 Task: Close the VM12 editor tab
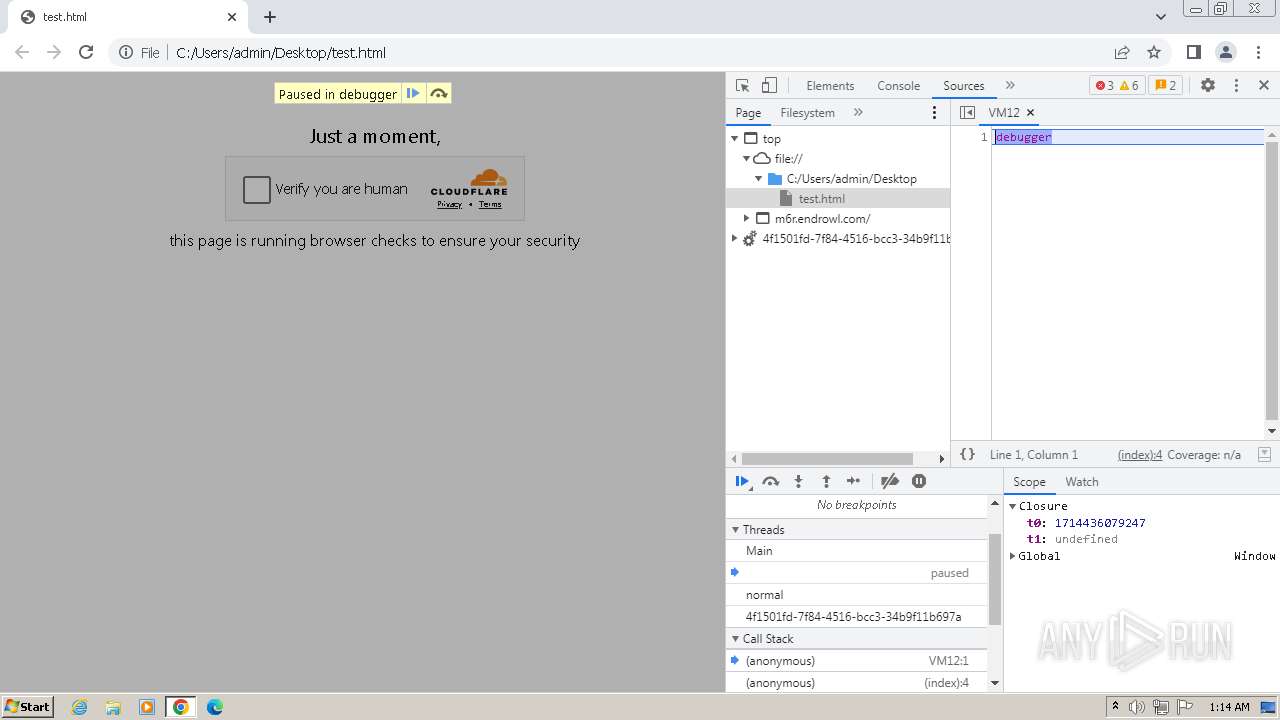pos(1030,113)
